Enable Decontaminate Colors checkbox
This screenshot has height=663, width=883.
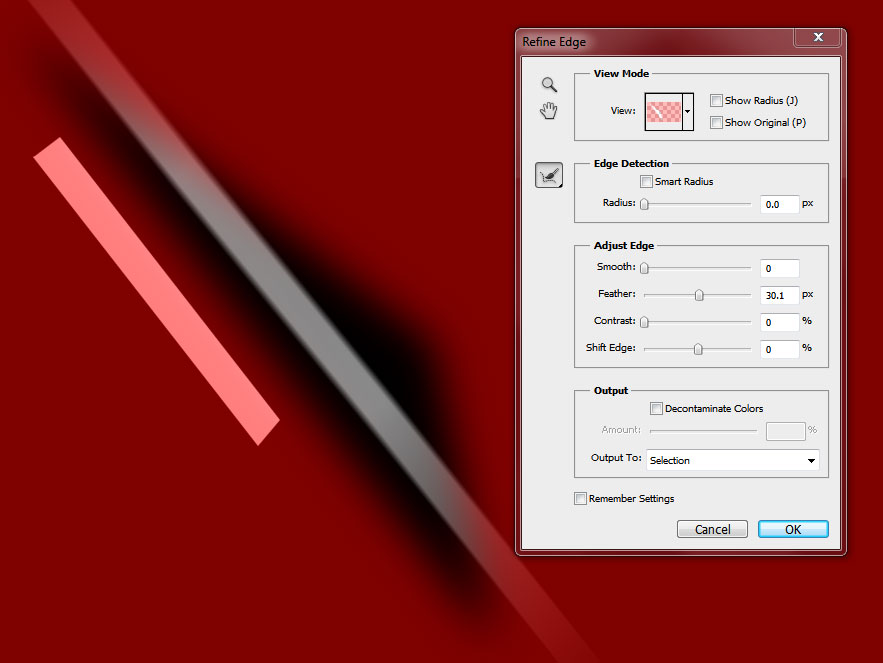pyautogui.click(x=656, y=408)
